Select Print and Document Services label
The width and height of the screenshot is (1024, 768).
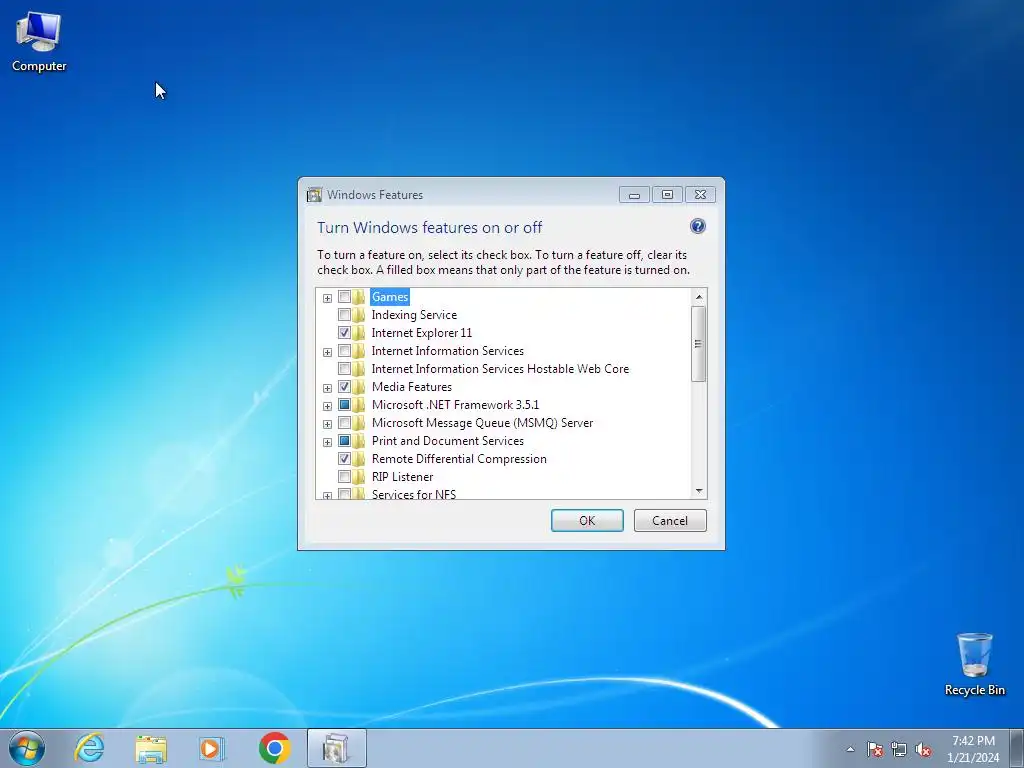(x=447, y=441)
